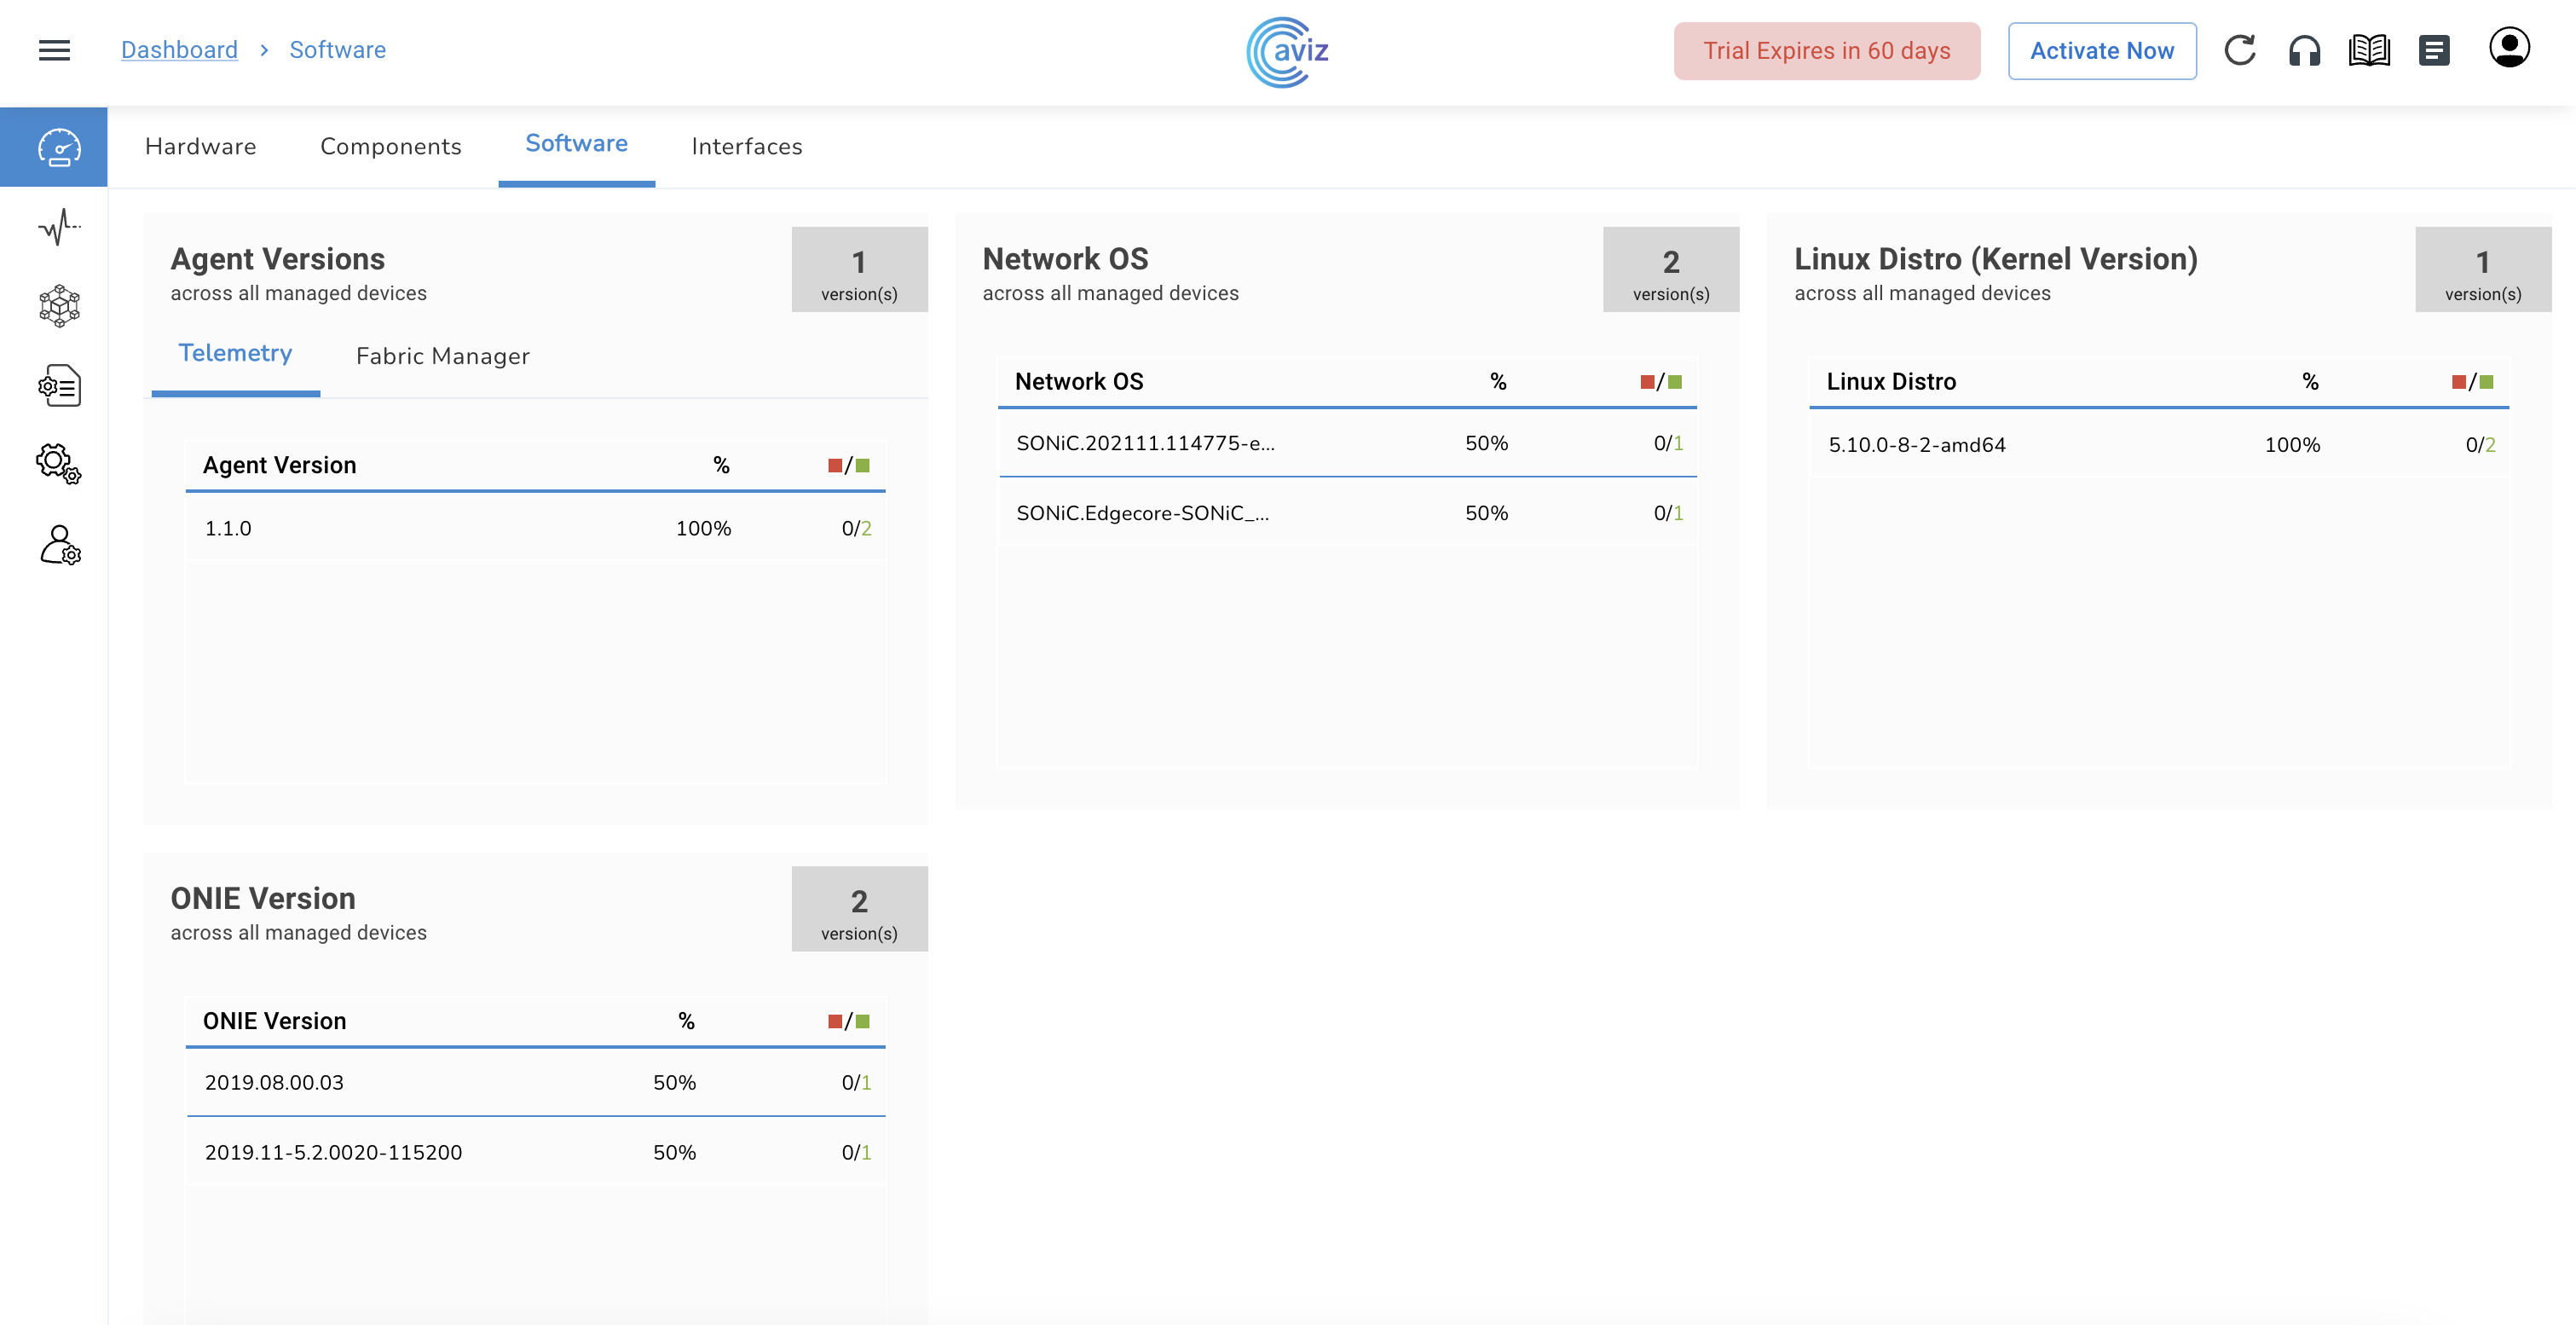This screenshot has width=2576, height=1325.
Task: Open the hamburger navigation menu
Action: click(54, 50)
